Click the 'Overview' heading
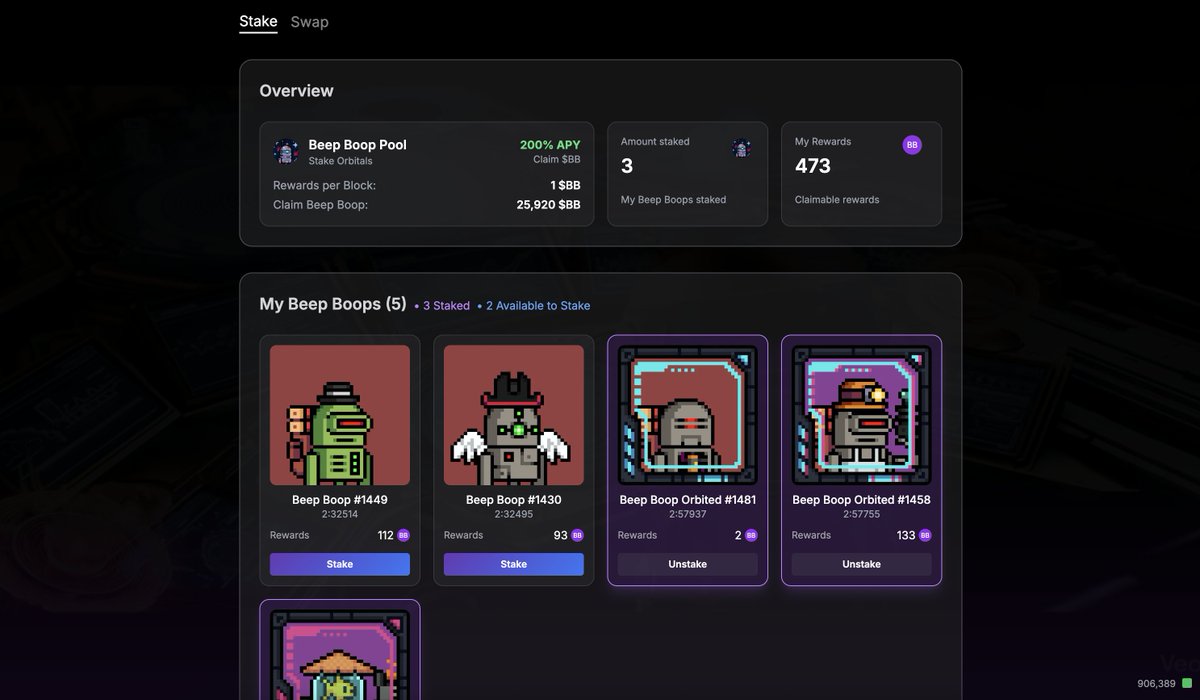The image size is (1200, 700). click(x=297, y=91)
